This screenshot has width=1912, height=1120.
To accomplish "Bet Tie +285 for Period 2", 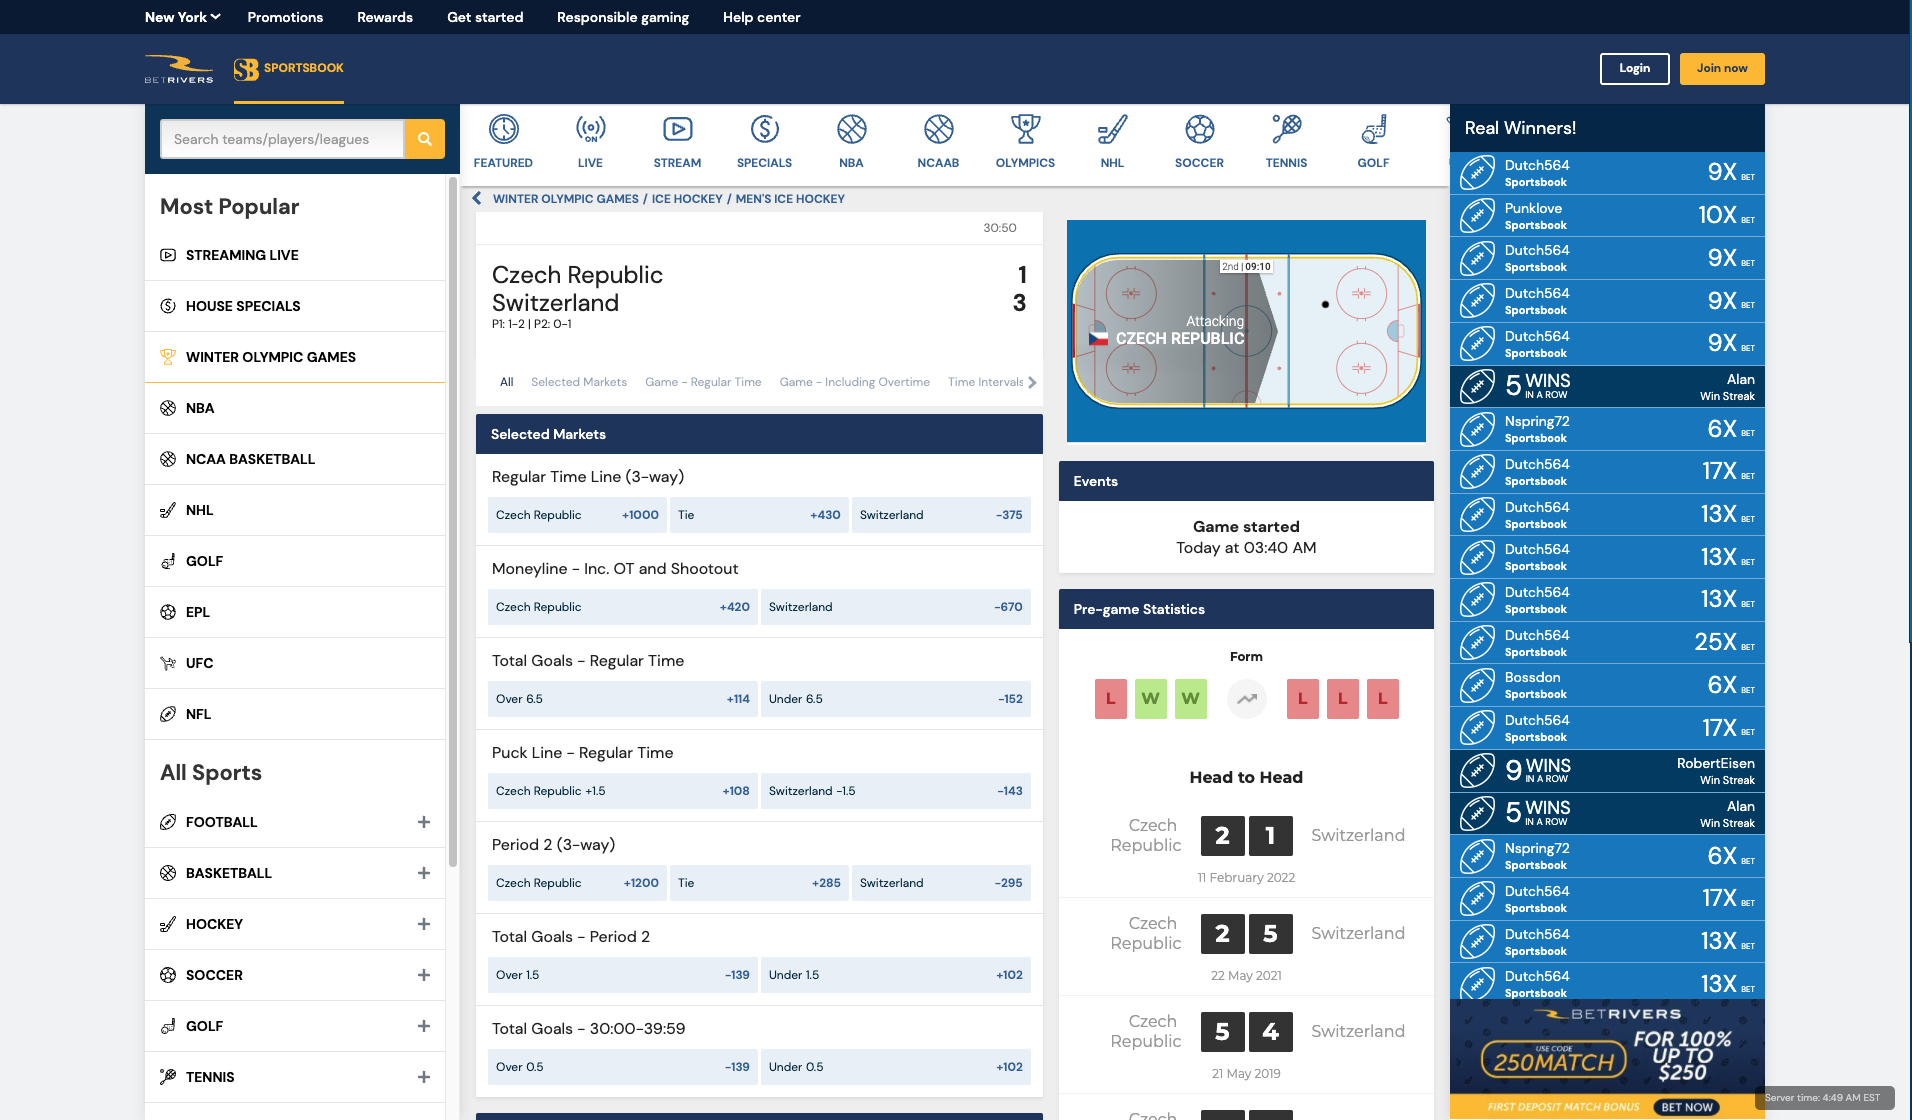I will coord(759,883).
